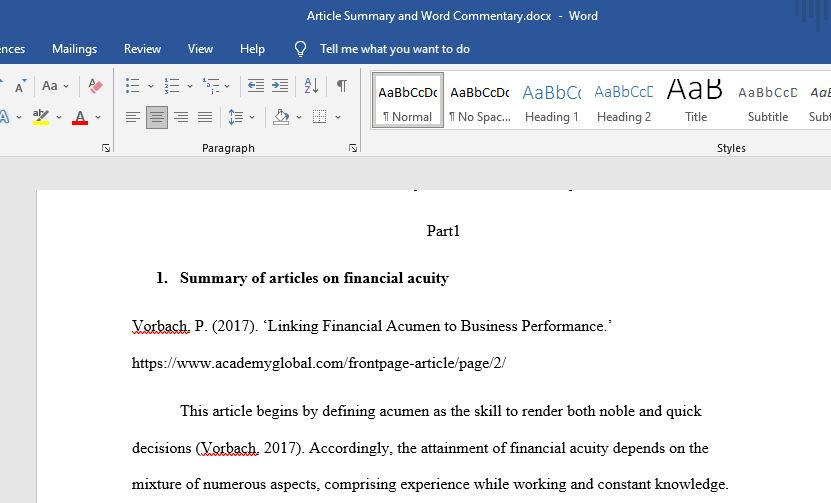Click the Sort A to Z icon
Screen dimensions: 831x503
(x=311, y=85)
